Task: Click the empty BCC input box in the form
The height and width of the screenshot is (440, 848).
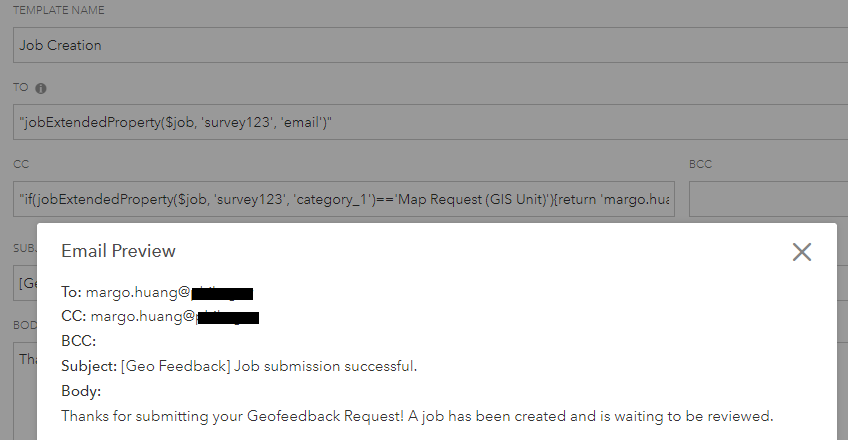Action: [768, 199]
